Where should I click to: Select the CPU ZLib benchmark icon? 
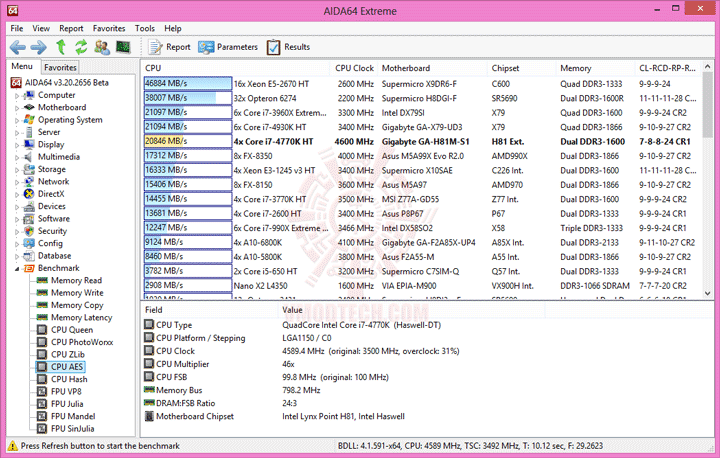[x=42, y=355]
